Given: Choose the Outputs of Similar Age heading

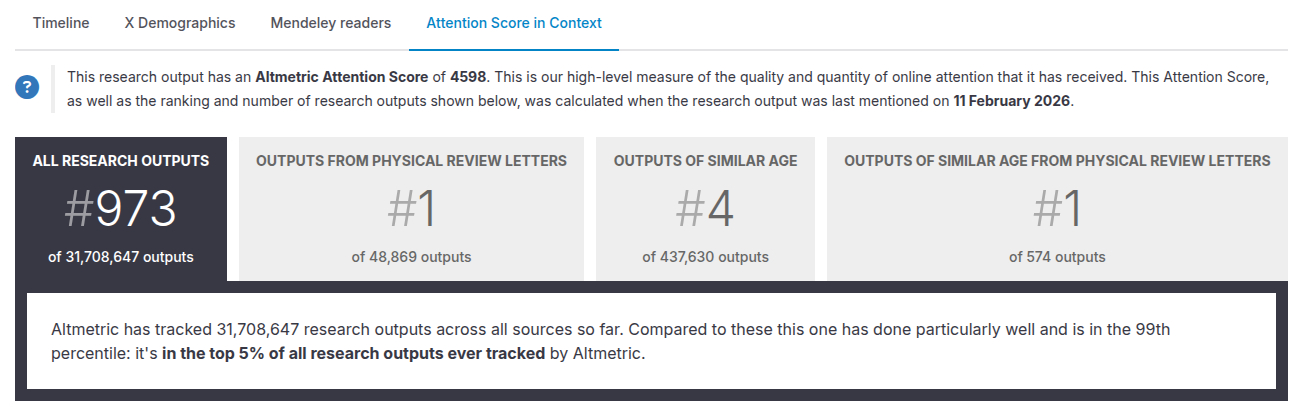Looking at the screenshot, I should tap(705, 161).
